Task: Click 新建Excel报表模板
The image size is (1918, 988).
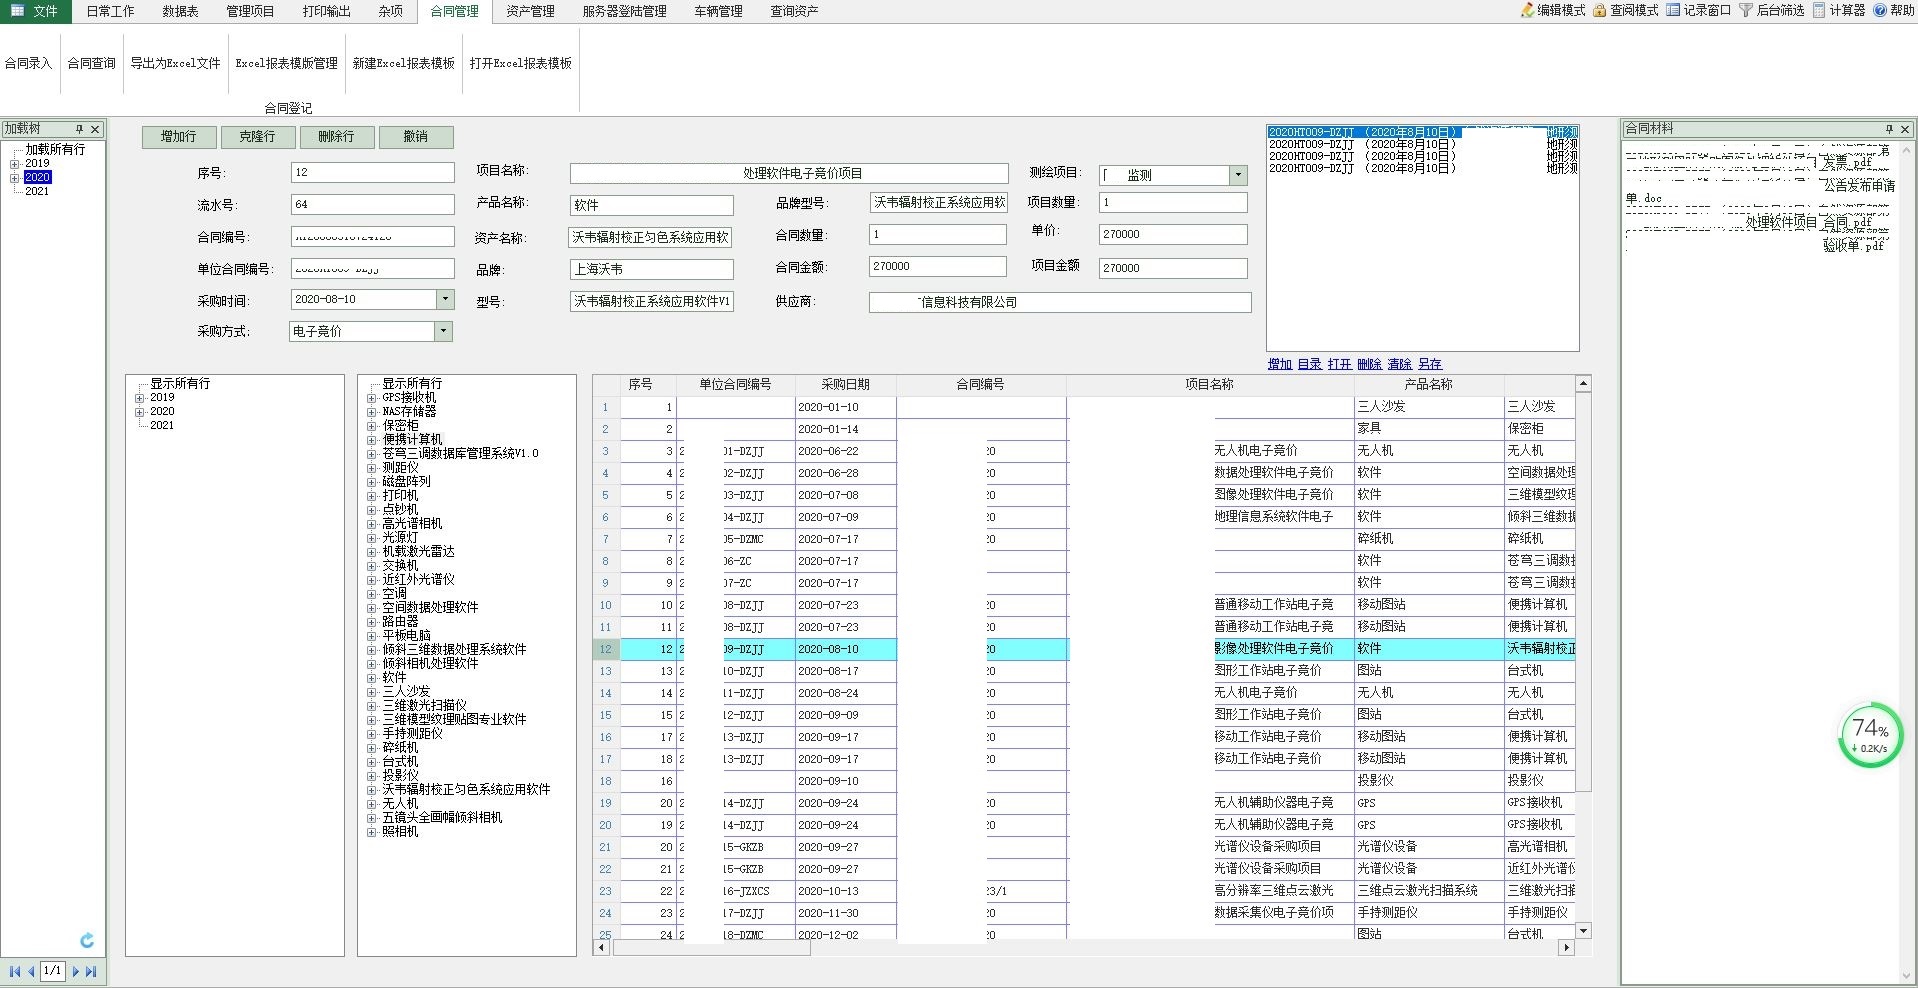Action: [x=403, y=63]
